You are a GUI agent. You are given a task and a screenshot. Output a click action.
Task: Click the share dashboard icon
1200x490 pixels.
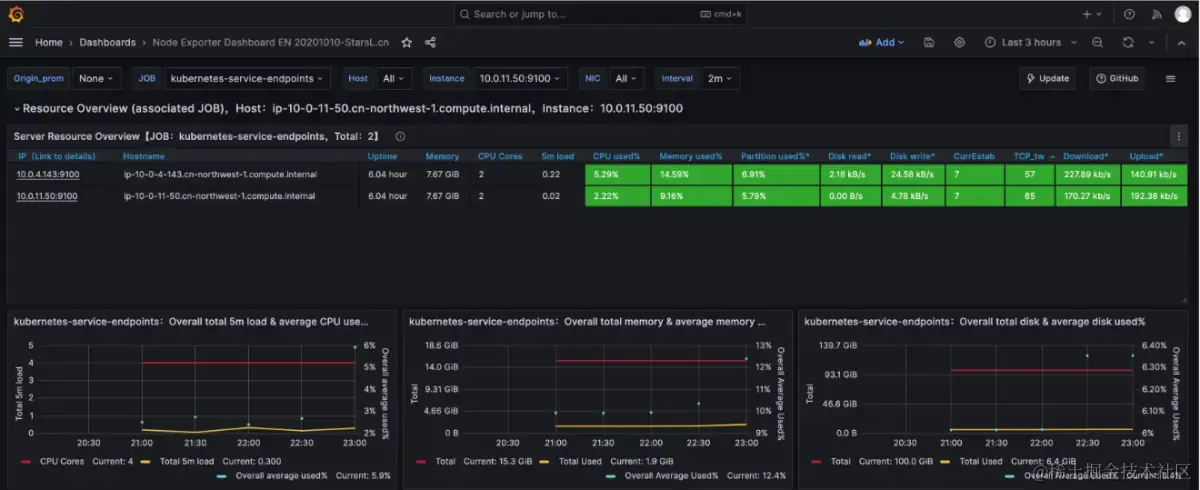(430, 43)
